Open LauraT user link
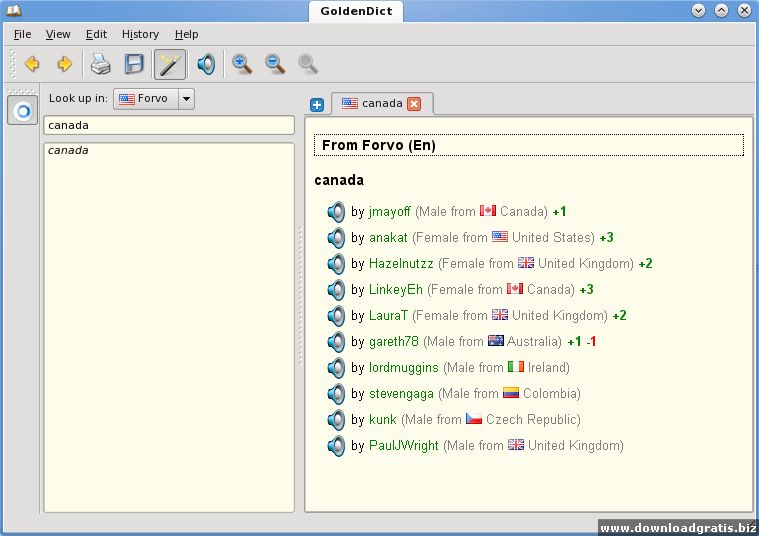The image size is (759, 536). click(388, 316)
